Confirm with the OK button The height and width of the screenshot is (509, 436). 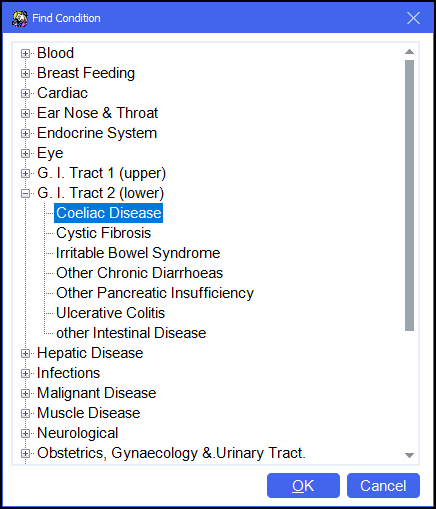pos(303,486)
